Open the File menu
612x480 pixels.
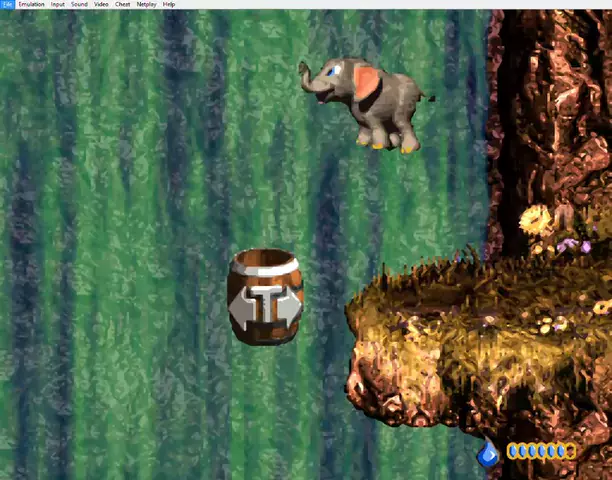coord(7,4)
